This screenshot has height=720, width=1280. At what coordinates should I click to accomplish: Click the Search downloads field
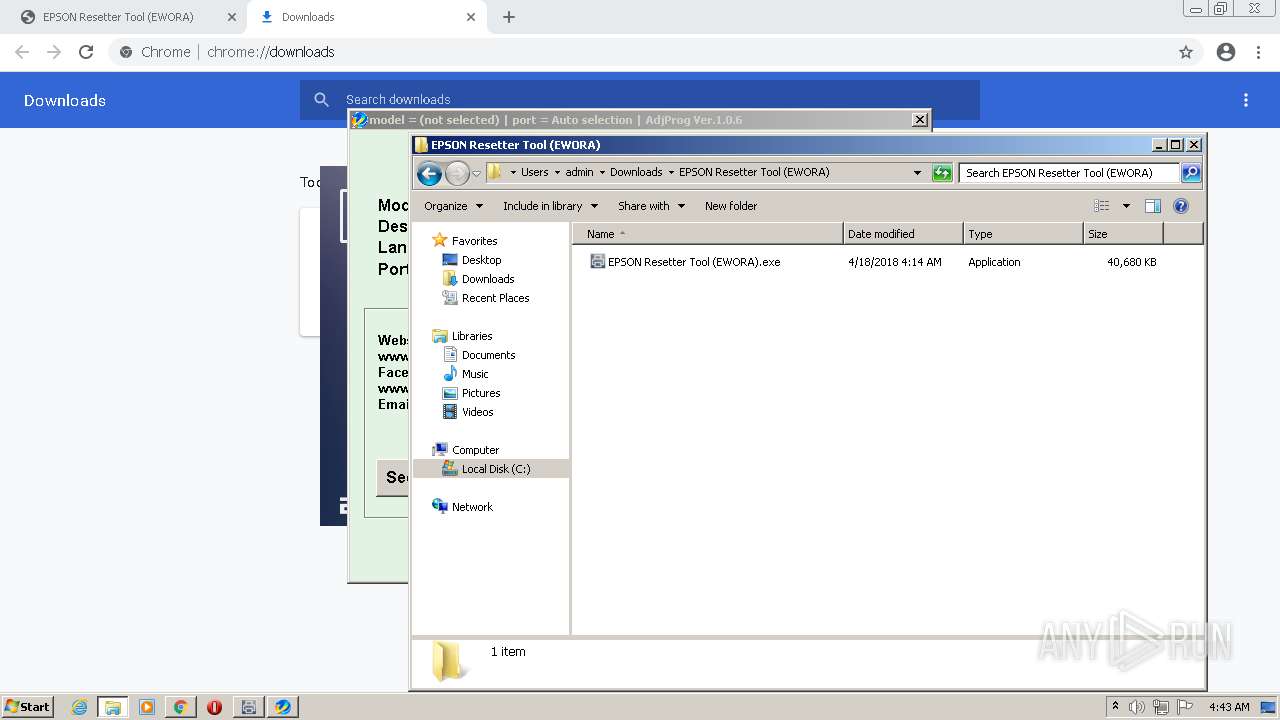[640, 100]
